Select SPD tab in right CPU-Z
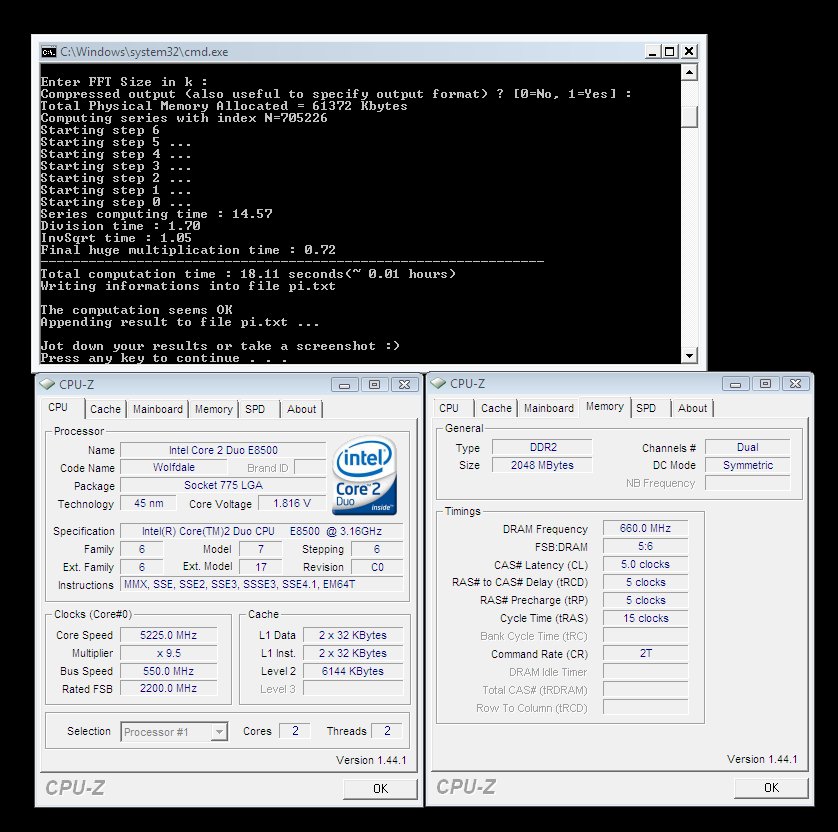Screen dimensions: 838x832 (646, 408)
